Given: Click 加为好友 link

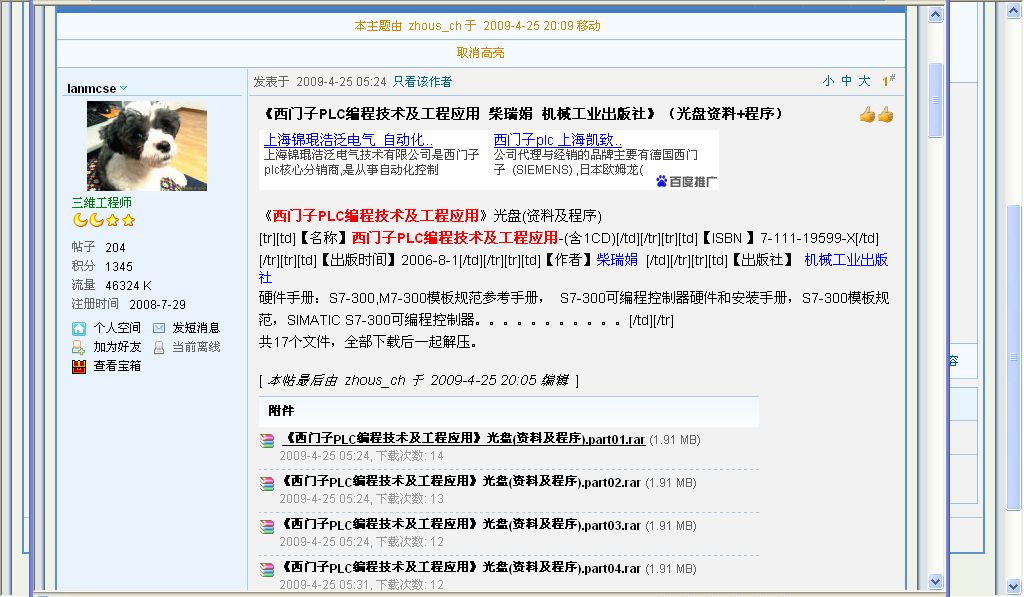Looking at the screenshot, I should coord(117,347).
